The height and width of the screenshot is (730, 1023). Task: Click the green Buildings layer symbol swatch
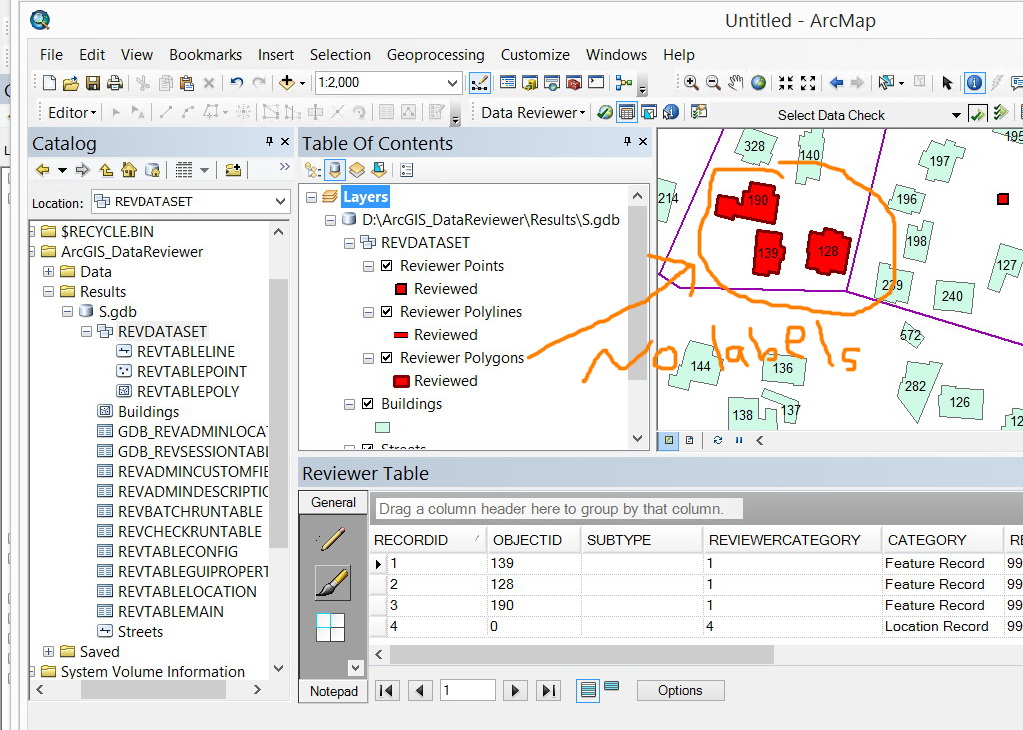pos(383,428)
